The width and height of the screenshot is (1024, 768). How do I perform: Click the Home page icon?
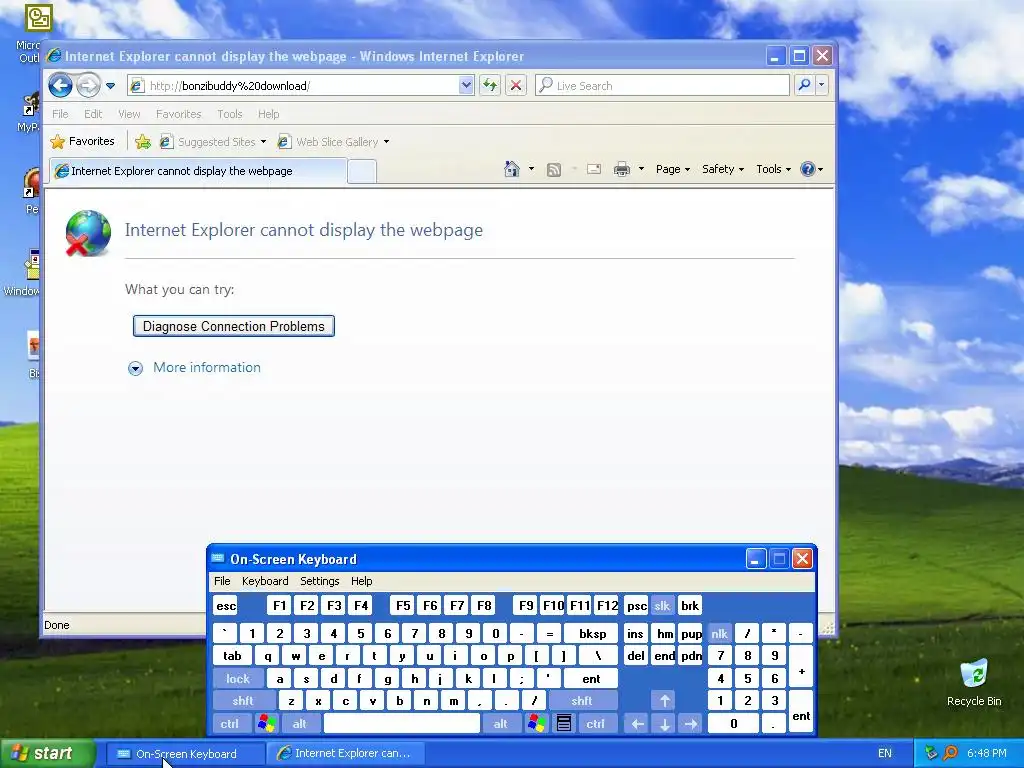(x=512, y=169)
